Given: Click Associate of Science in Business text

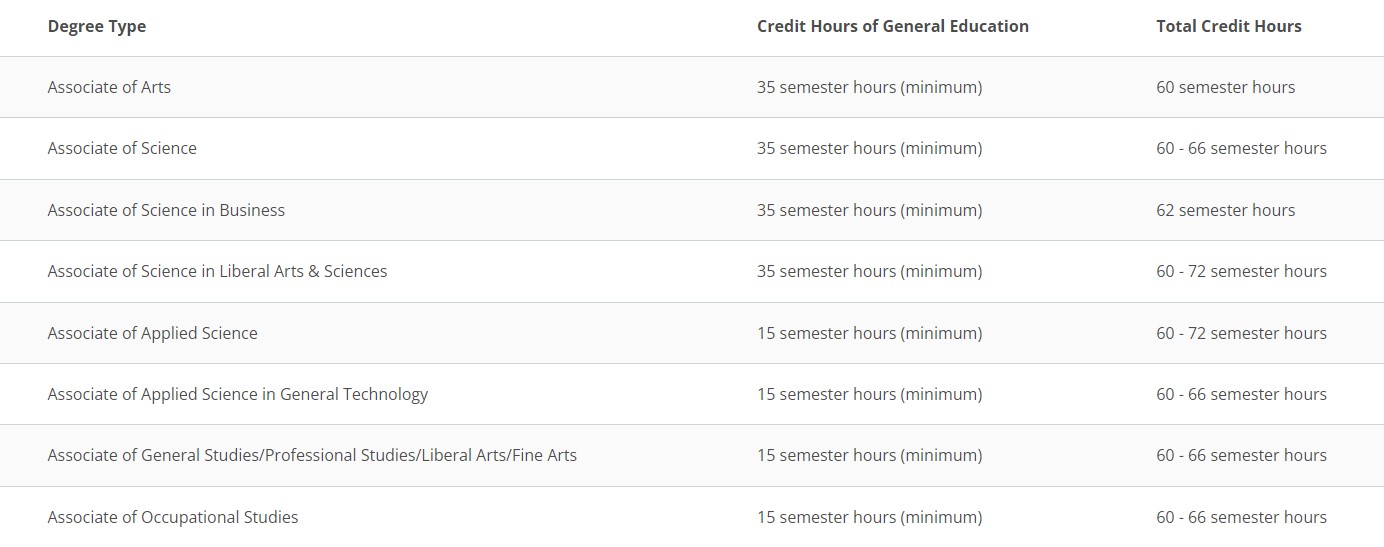Looking at the screenshot, I should (166, 210).
